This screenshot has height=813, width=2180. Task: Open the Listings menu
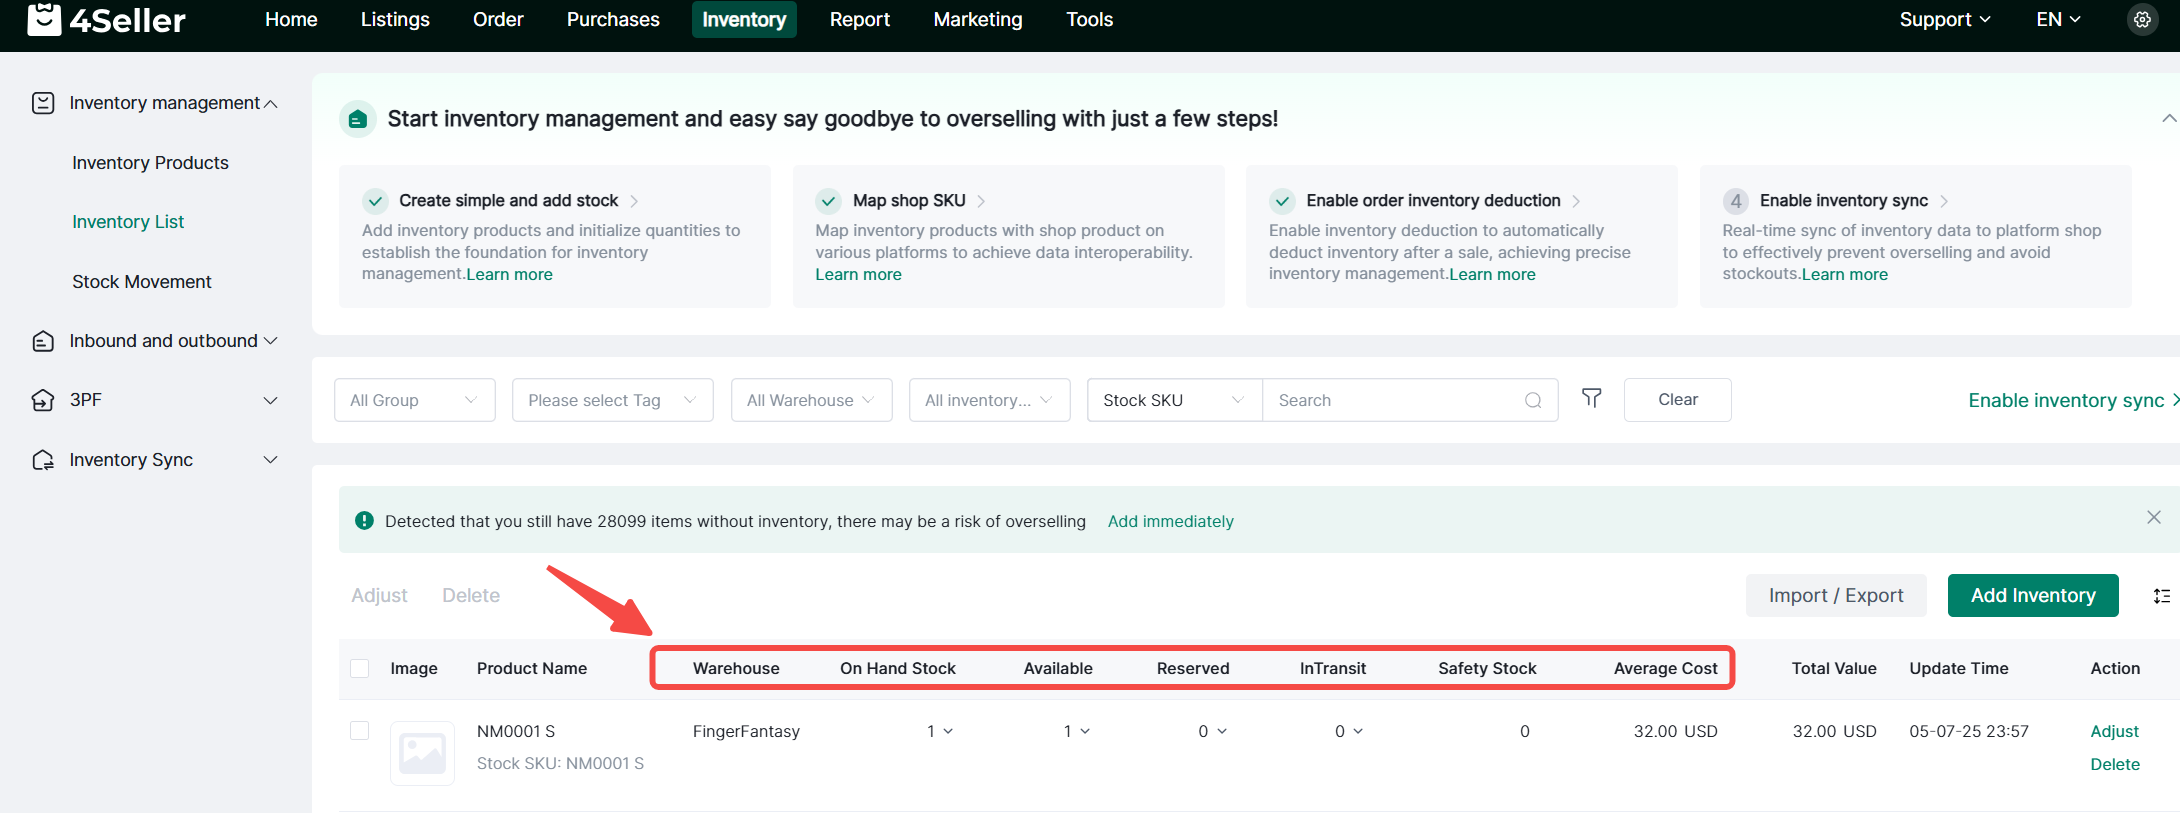click(x=395, y=20)
